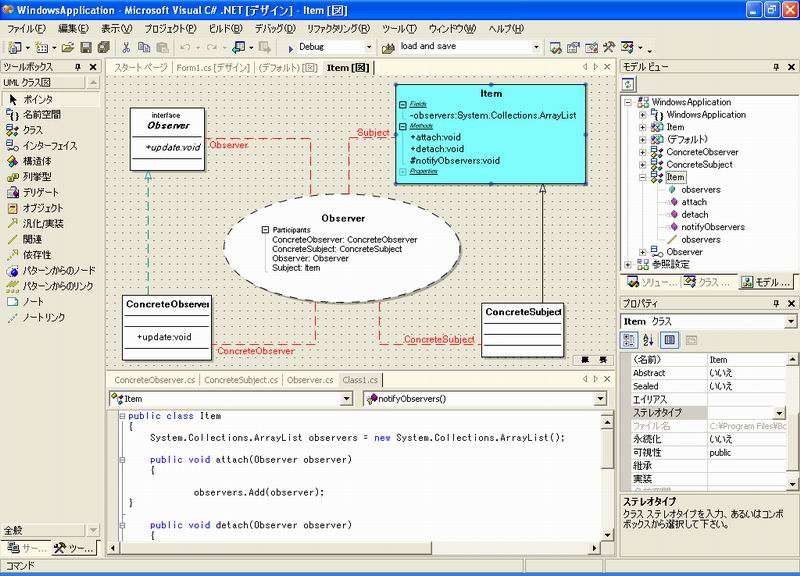Collapse the Fields section of Item class
800x576 pixels.
click(403, 105)
